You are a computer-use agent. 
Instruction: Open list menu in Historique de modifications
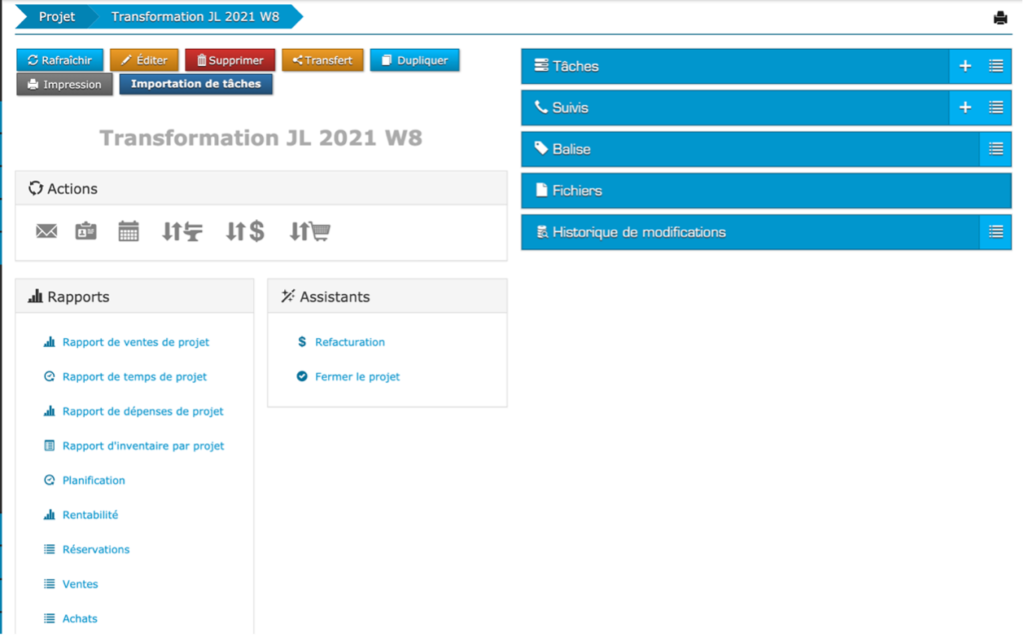click(996, 232)
